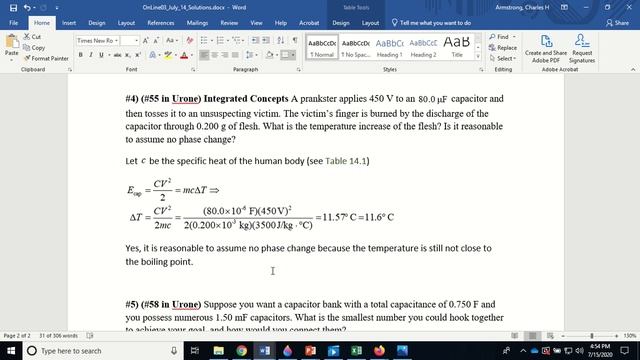The image size is (640, 360).
Task: Justify the paragraph text
Action: [235, 55]
